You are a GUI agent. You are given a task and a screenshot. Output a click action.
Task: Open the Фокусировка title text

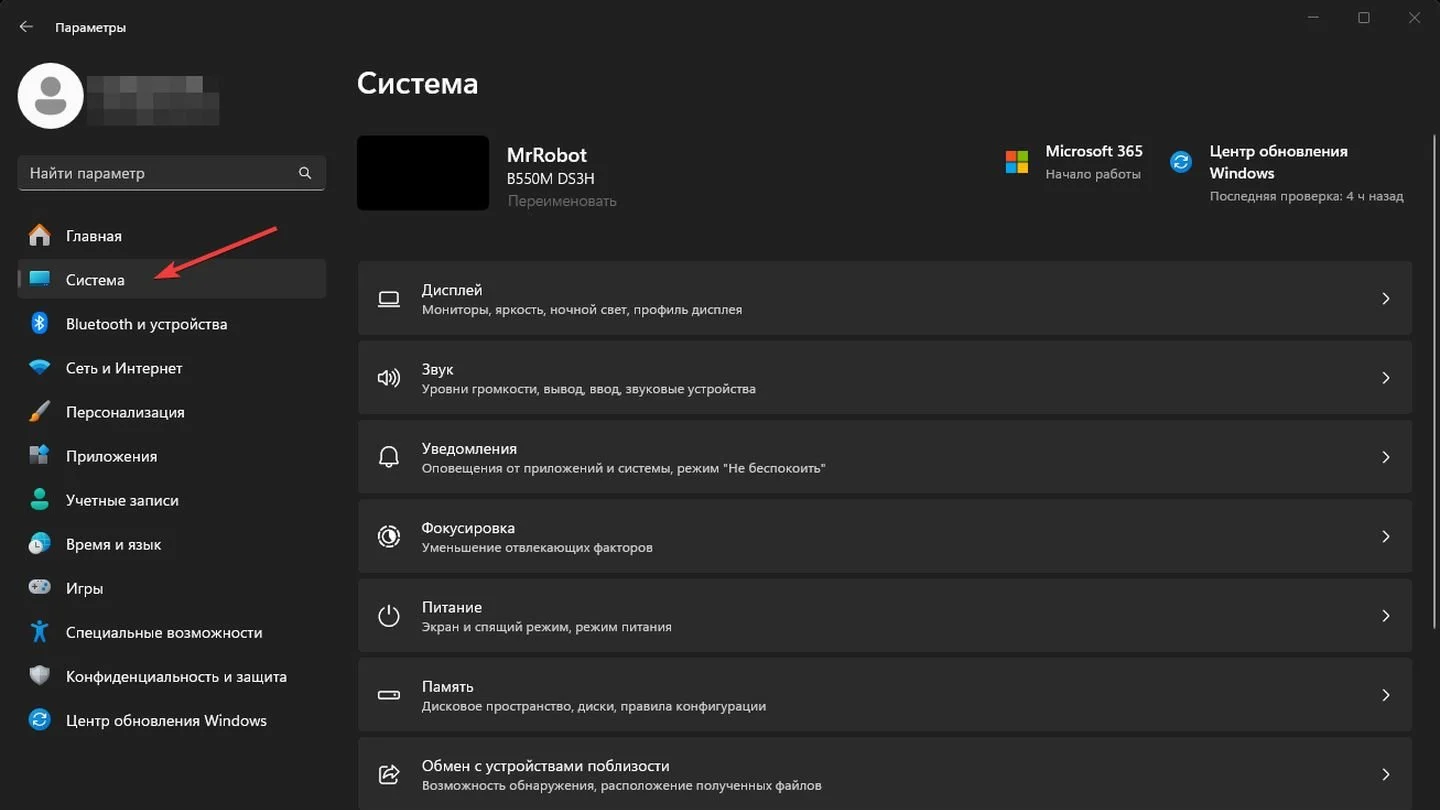468,528
